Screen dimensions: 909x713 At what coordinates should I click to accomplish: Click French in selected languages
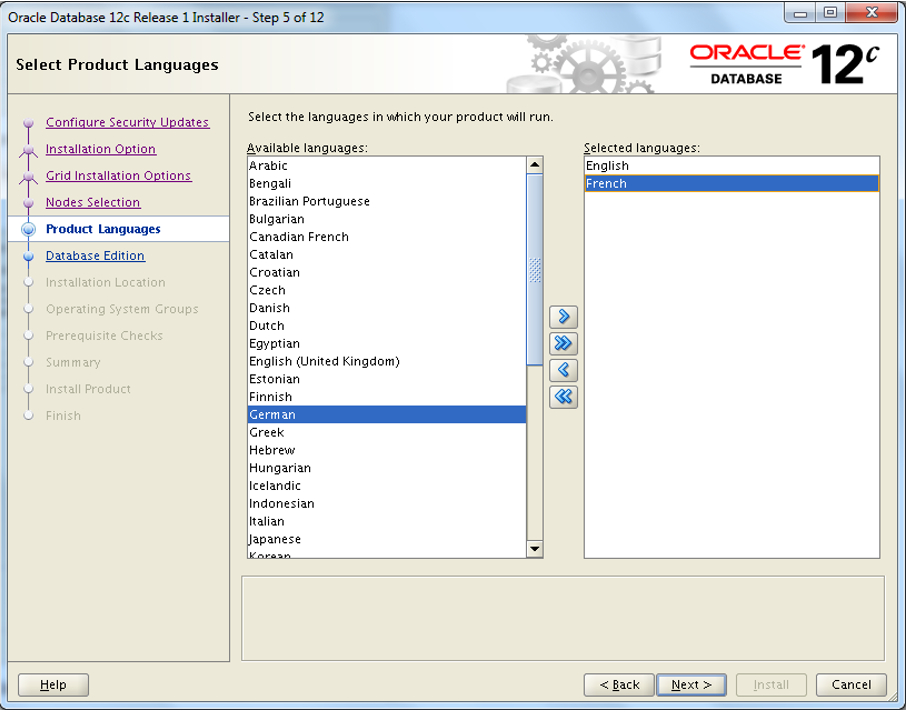tap(733, 184)
